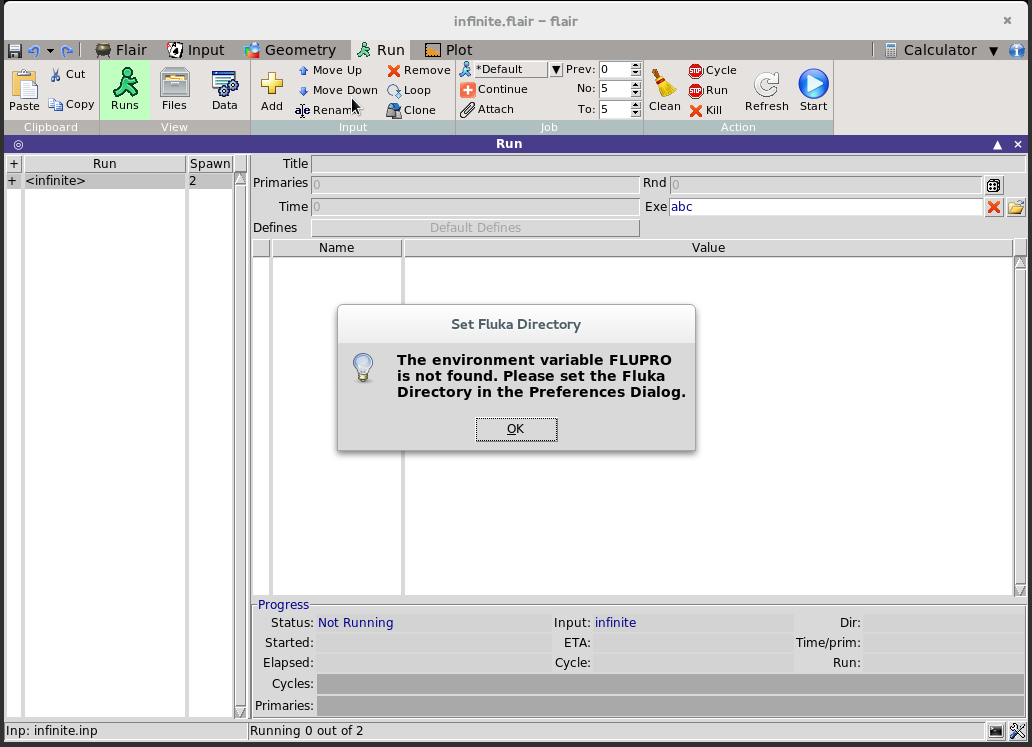Click the Name column header
Image resolution: width=1032 pixels, height=747 pixels.
(337, 248)
